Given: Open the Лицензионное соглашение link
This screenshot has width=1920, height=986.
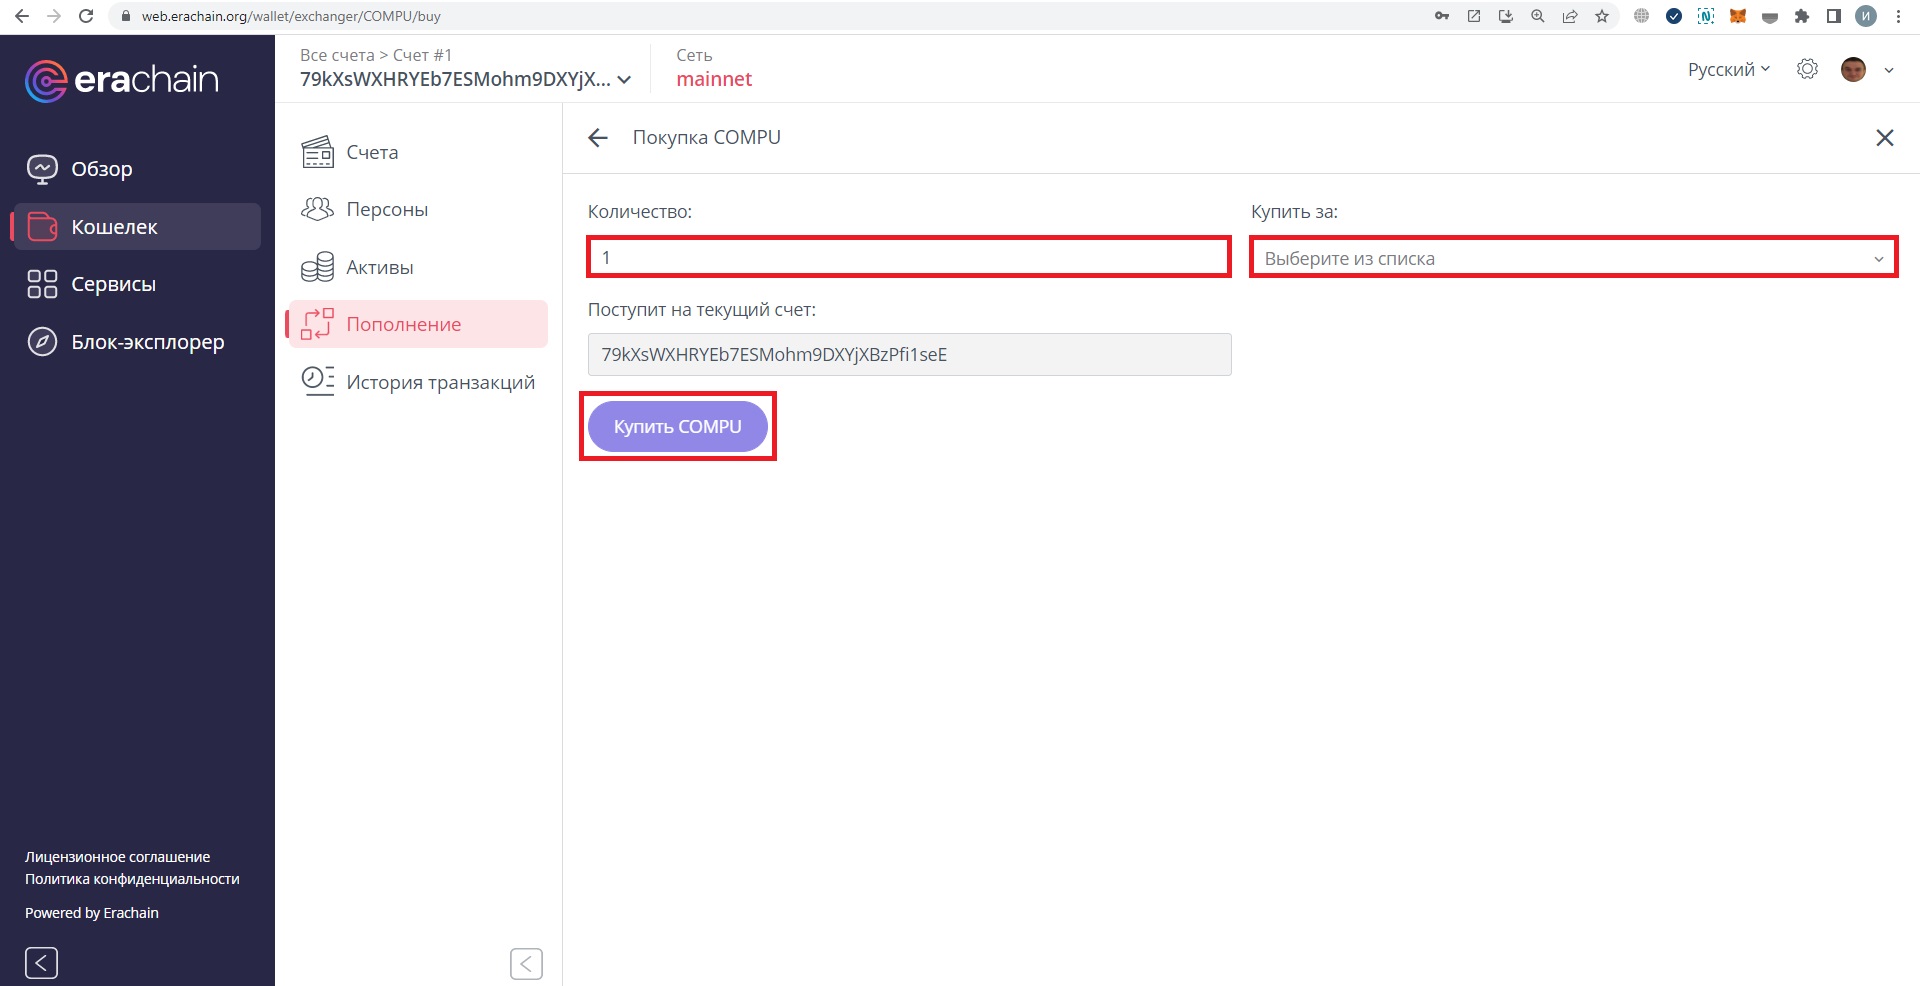Looking at the screenshot, I should [x=117, y=857].
